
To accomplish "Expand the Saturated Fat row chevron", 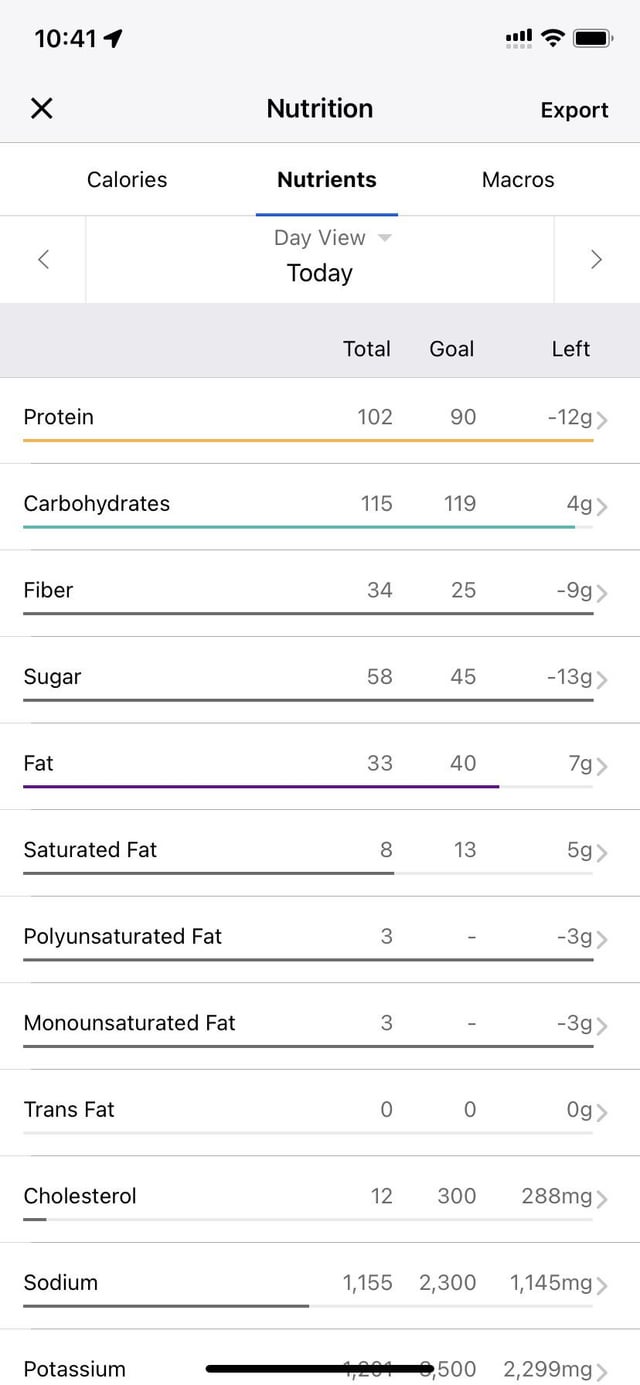I will [601, 853].
